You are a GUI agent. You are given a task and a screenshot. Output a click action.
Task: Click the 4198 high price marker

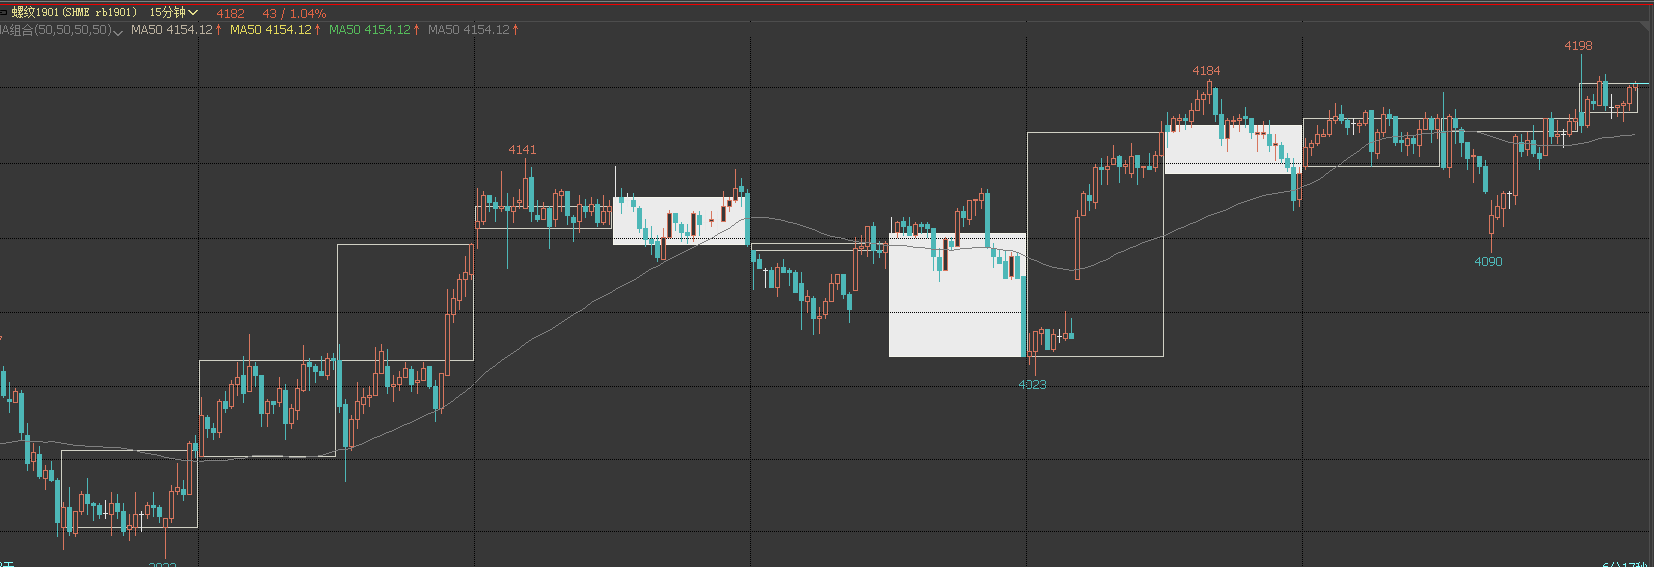pyautogui.click(x=1578, y=46)
